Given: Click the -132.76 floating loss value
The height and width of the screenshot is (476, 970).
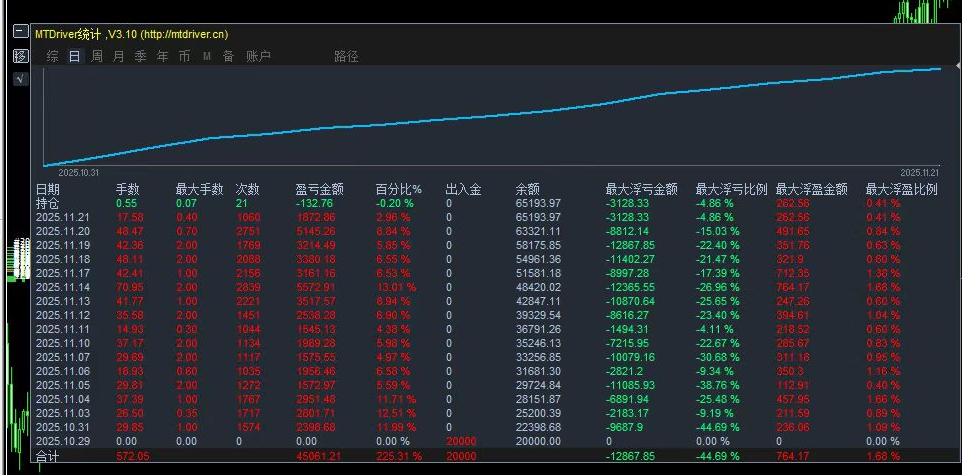Looking at the screenshot, I should [314, 203].
